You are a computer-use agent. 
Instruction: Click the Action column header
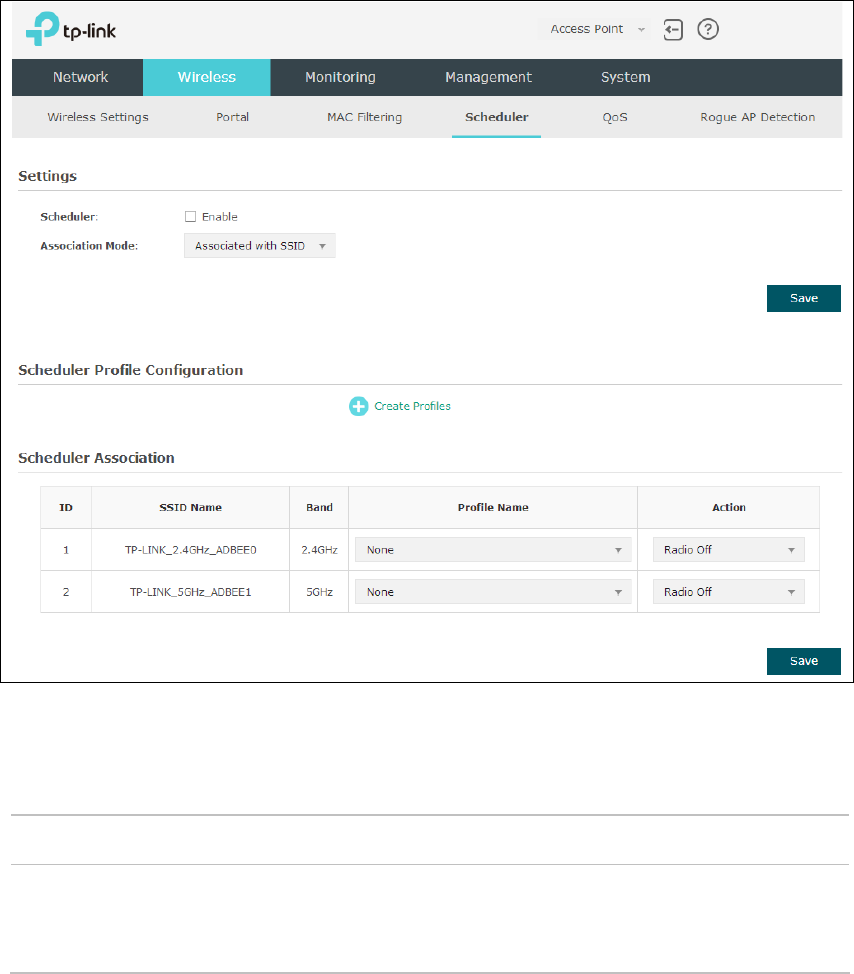pos(729,507)
